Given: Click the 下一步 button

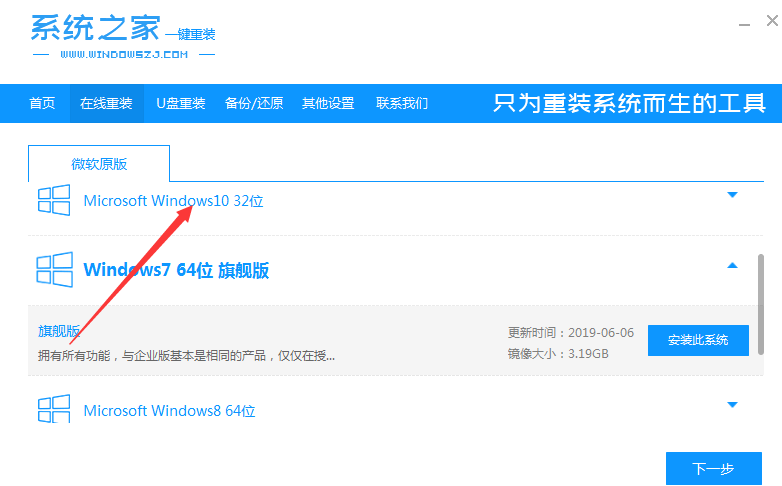Looking at the screenshot, I should click(713, 468).
